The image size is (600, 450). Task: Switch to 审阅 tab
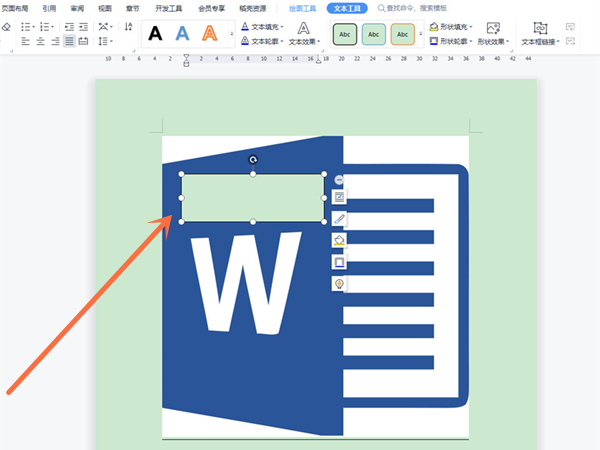(77, 8)
